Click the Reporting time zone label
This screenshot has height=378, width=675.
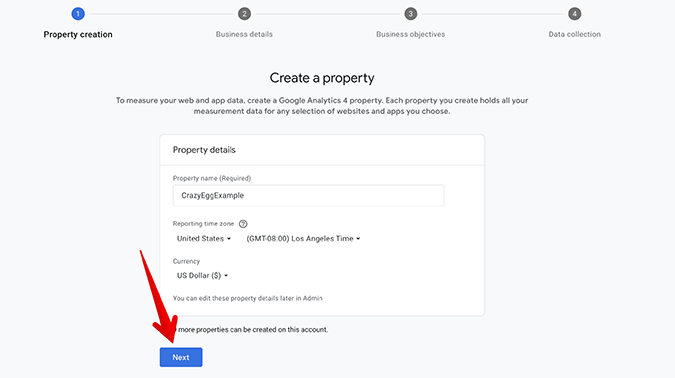(x=203, y=224)
